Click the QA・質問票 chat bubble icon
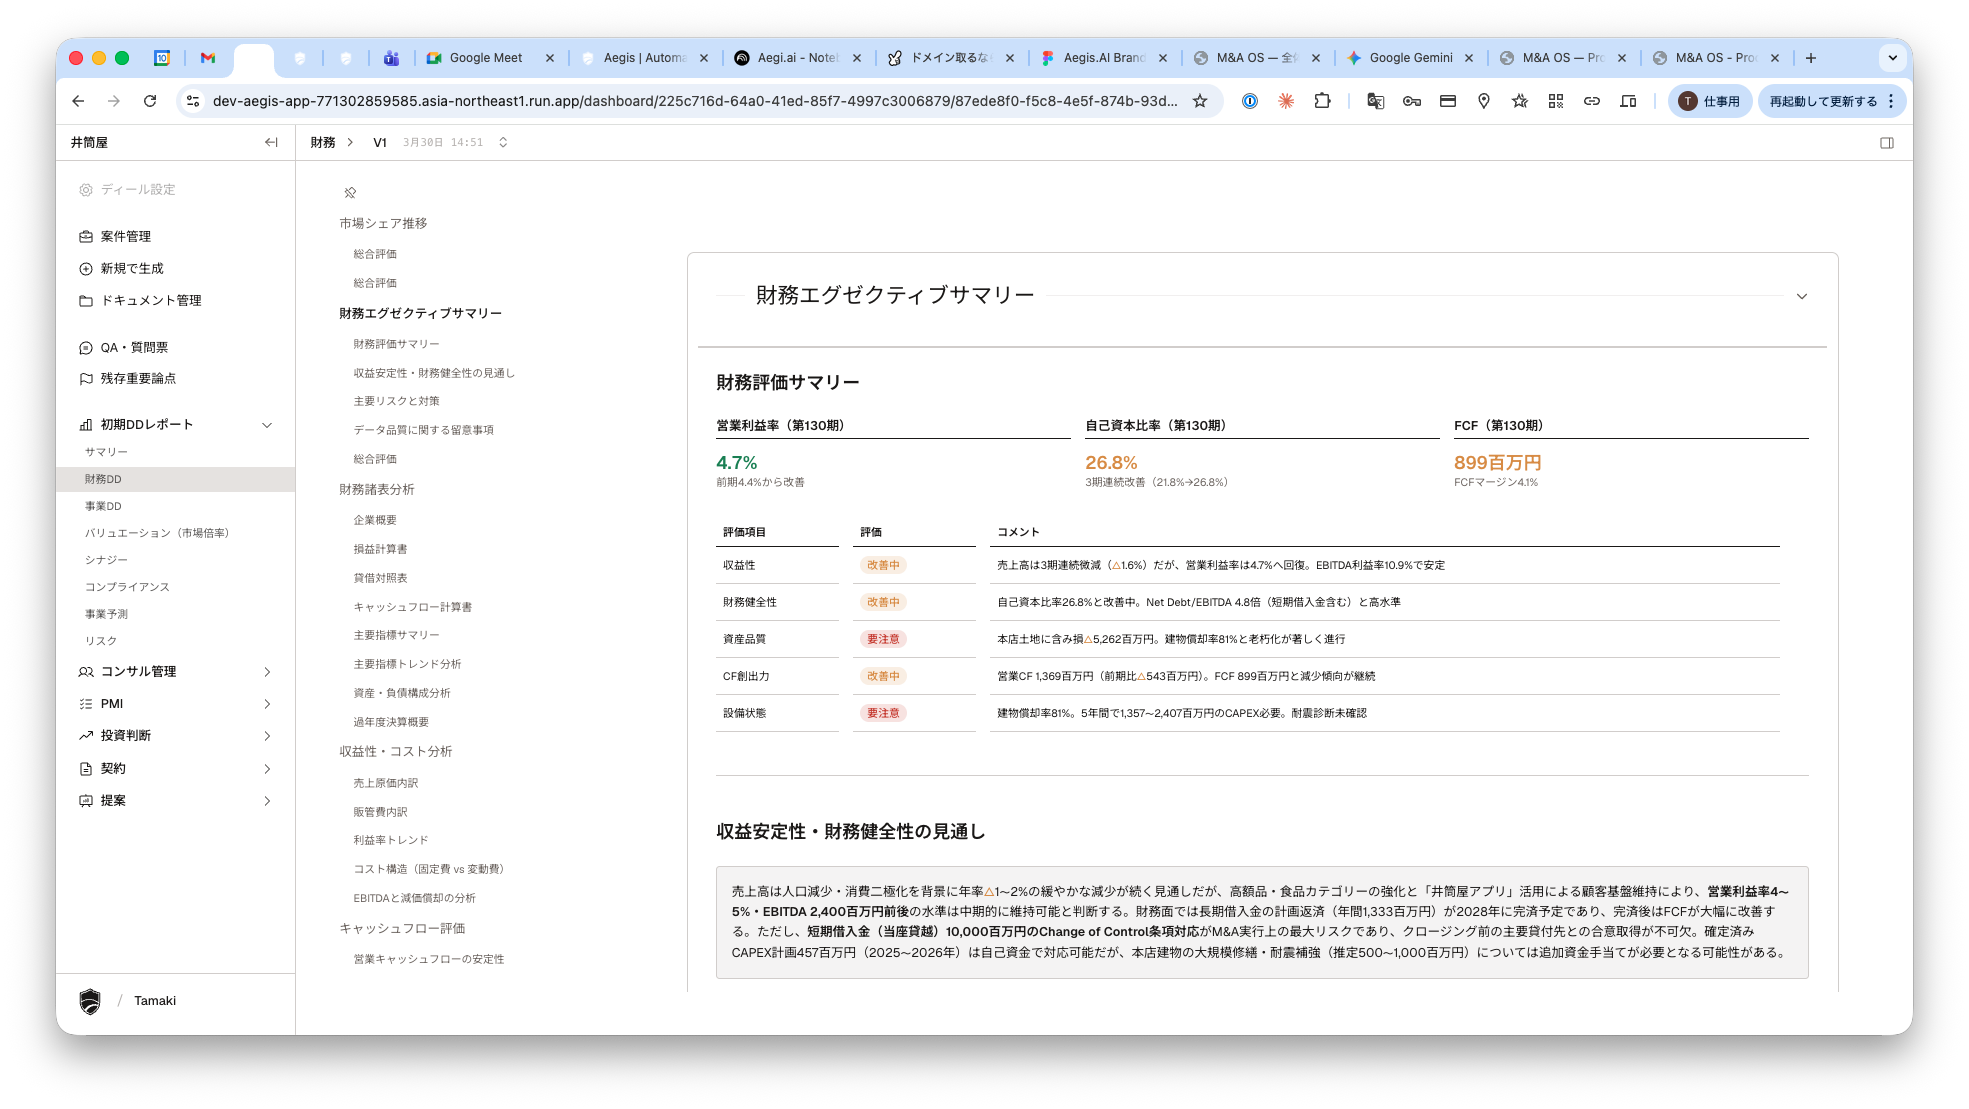Viewport: 1969px width, 1109px height. tap(85, 347)
